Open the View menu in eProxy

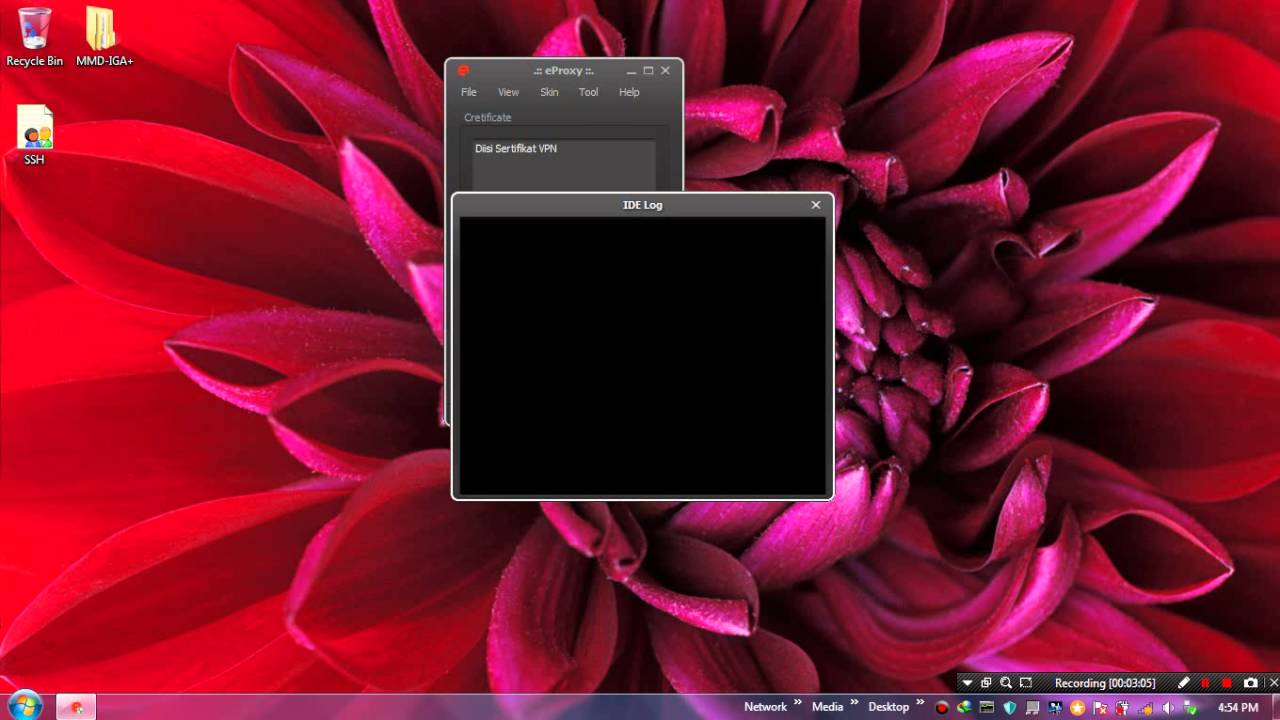[508, 92]
